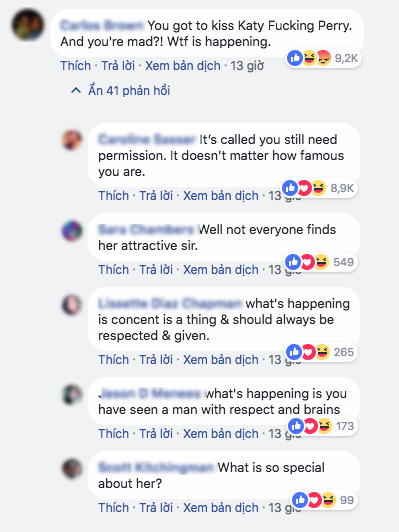Image resolution: width=399 pixels, height=532 pixels.
Task: Click the laughing reaction icon beside 99
Action: tap(328, 500)
